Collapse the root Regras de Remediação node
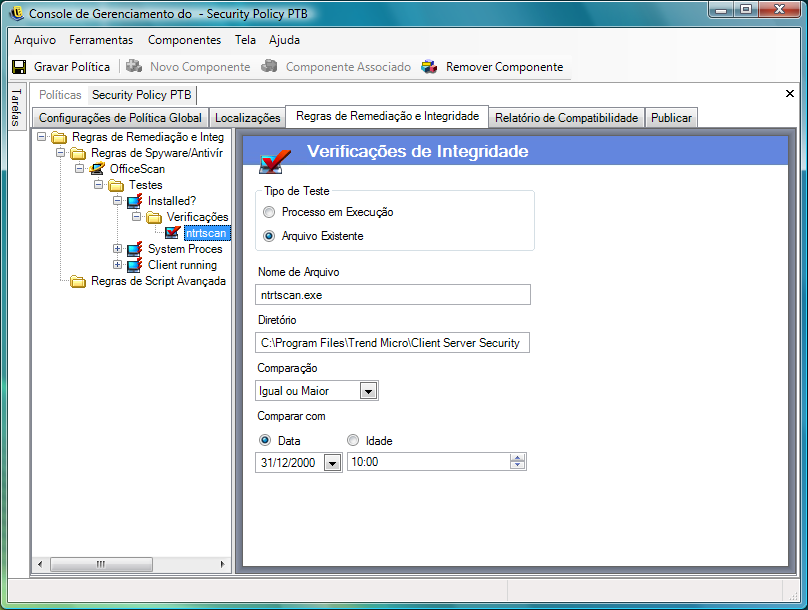808x610 pixels. click(x=41, y=137)
